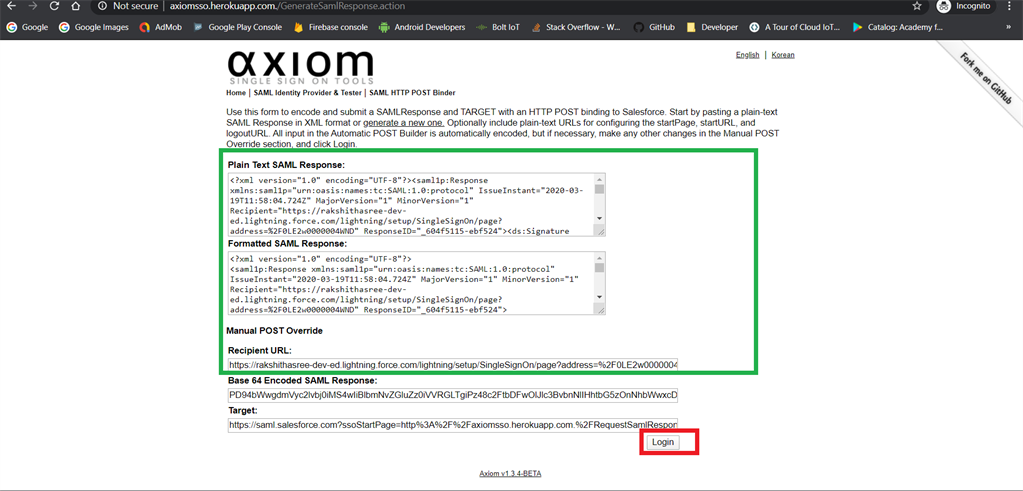The height and width of the screenshot is (491, 1023).
Task: Go to Home nav item
Action: 236,93
